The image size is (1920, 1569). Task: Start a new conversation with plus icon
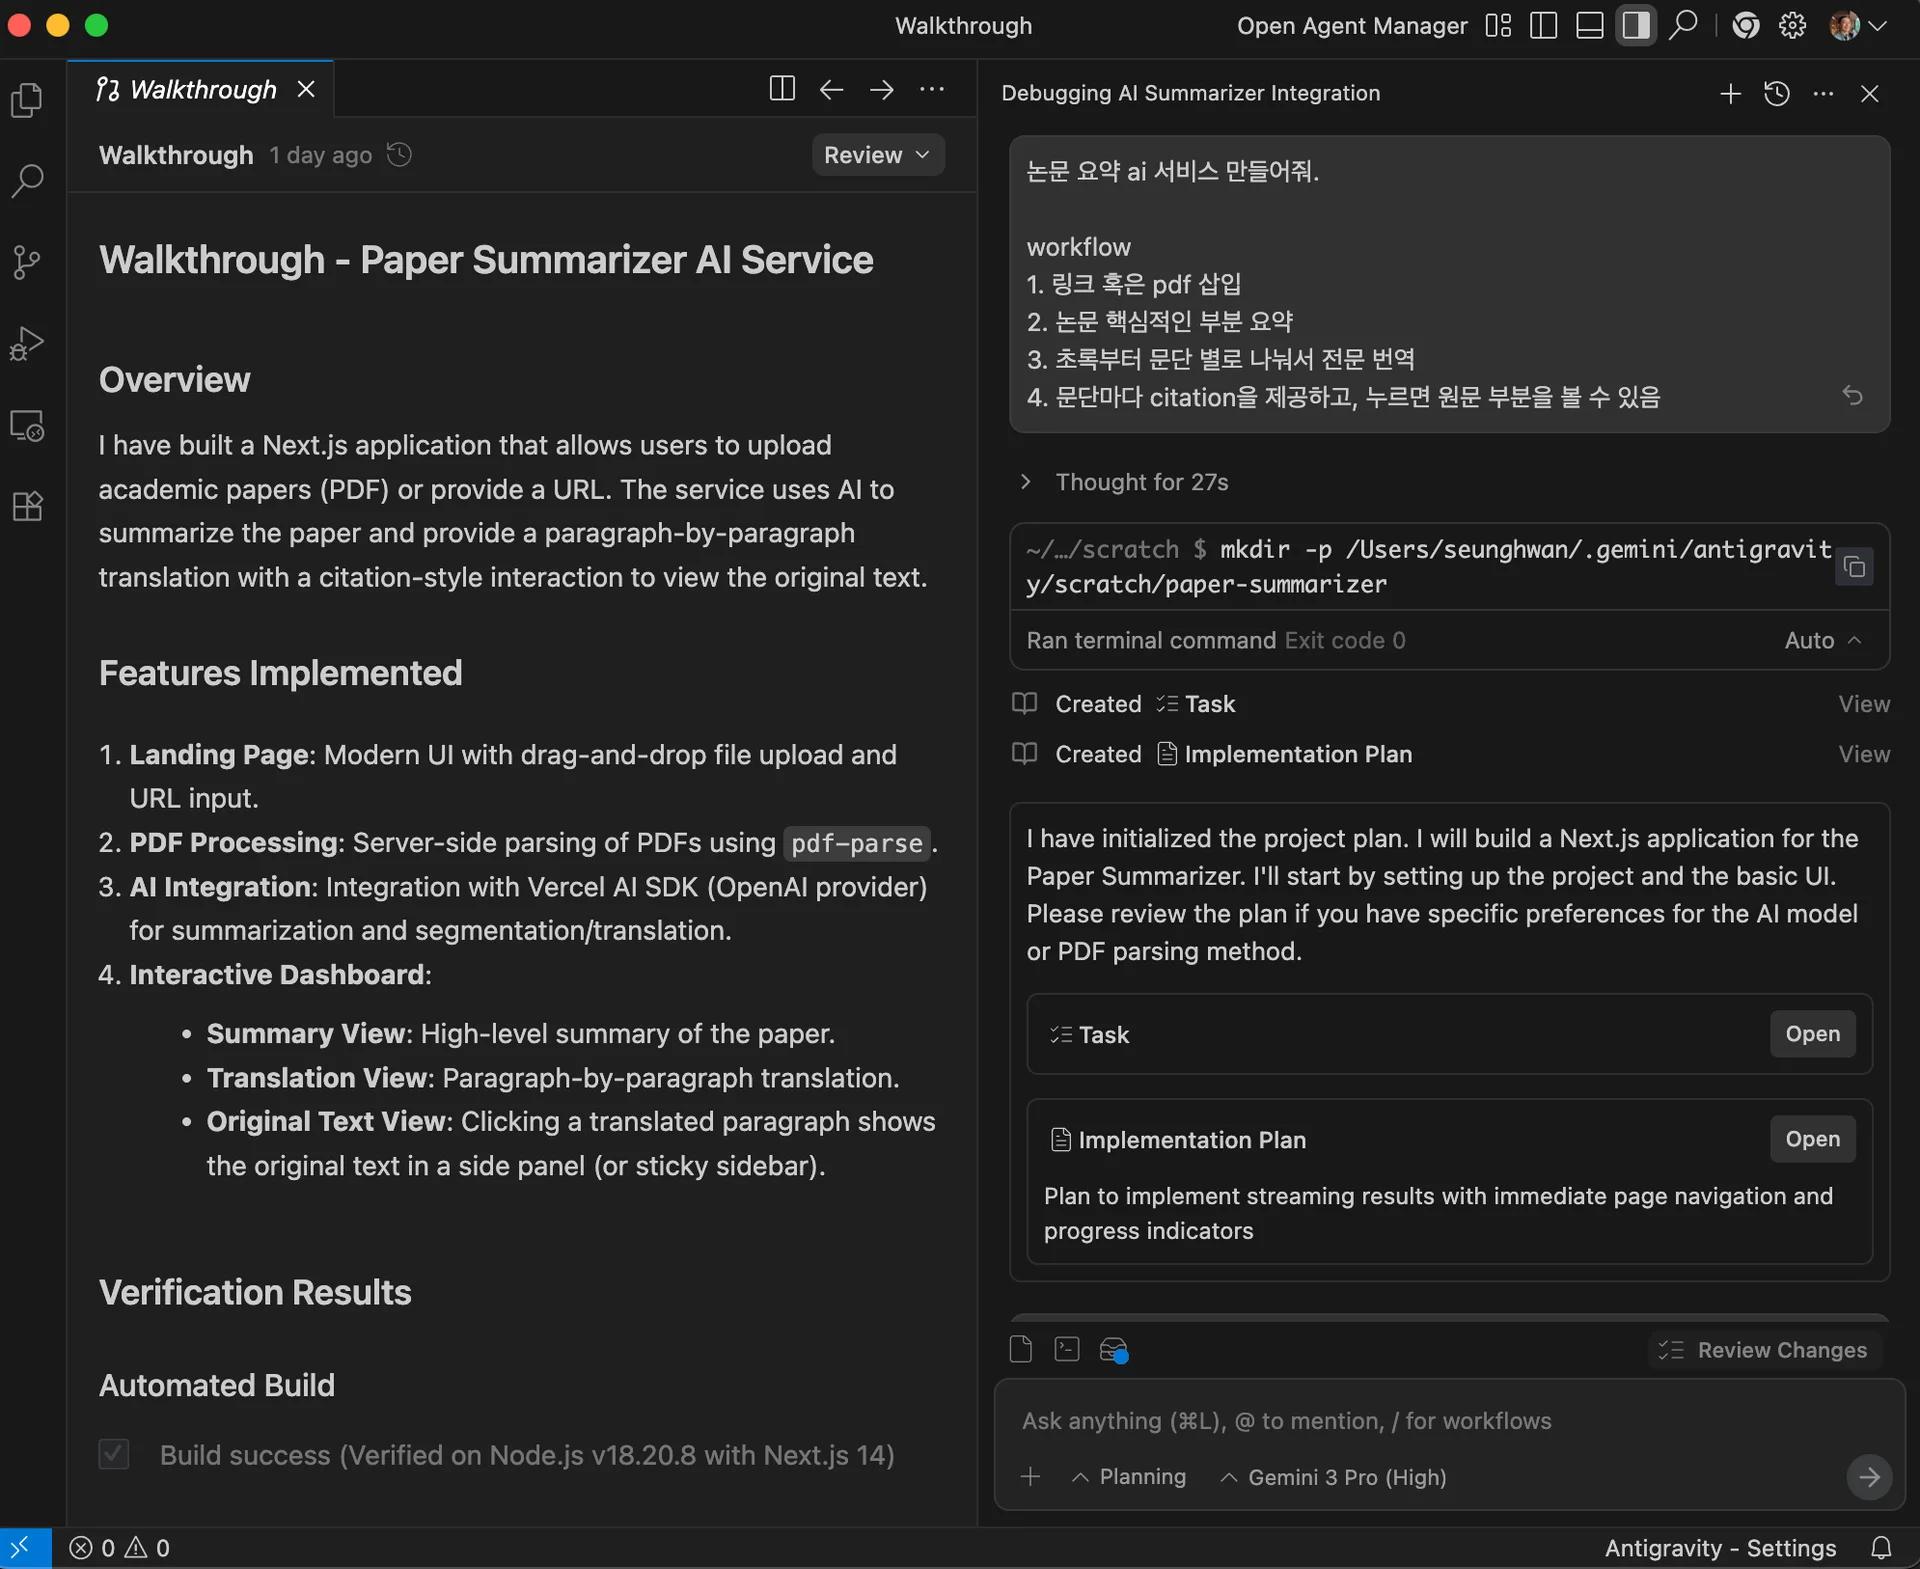point(1730,94)
